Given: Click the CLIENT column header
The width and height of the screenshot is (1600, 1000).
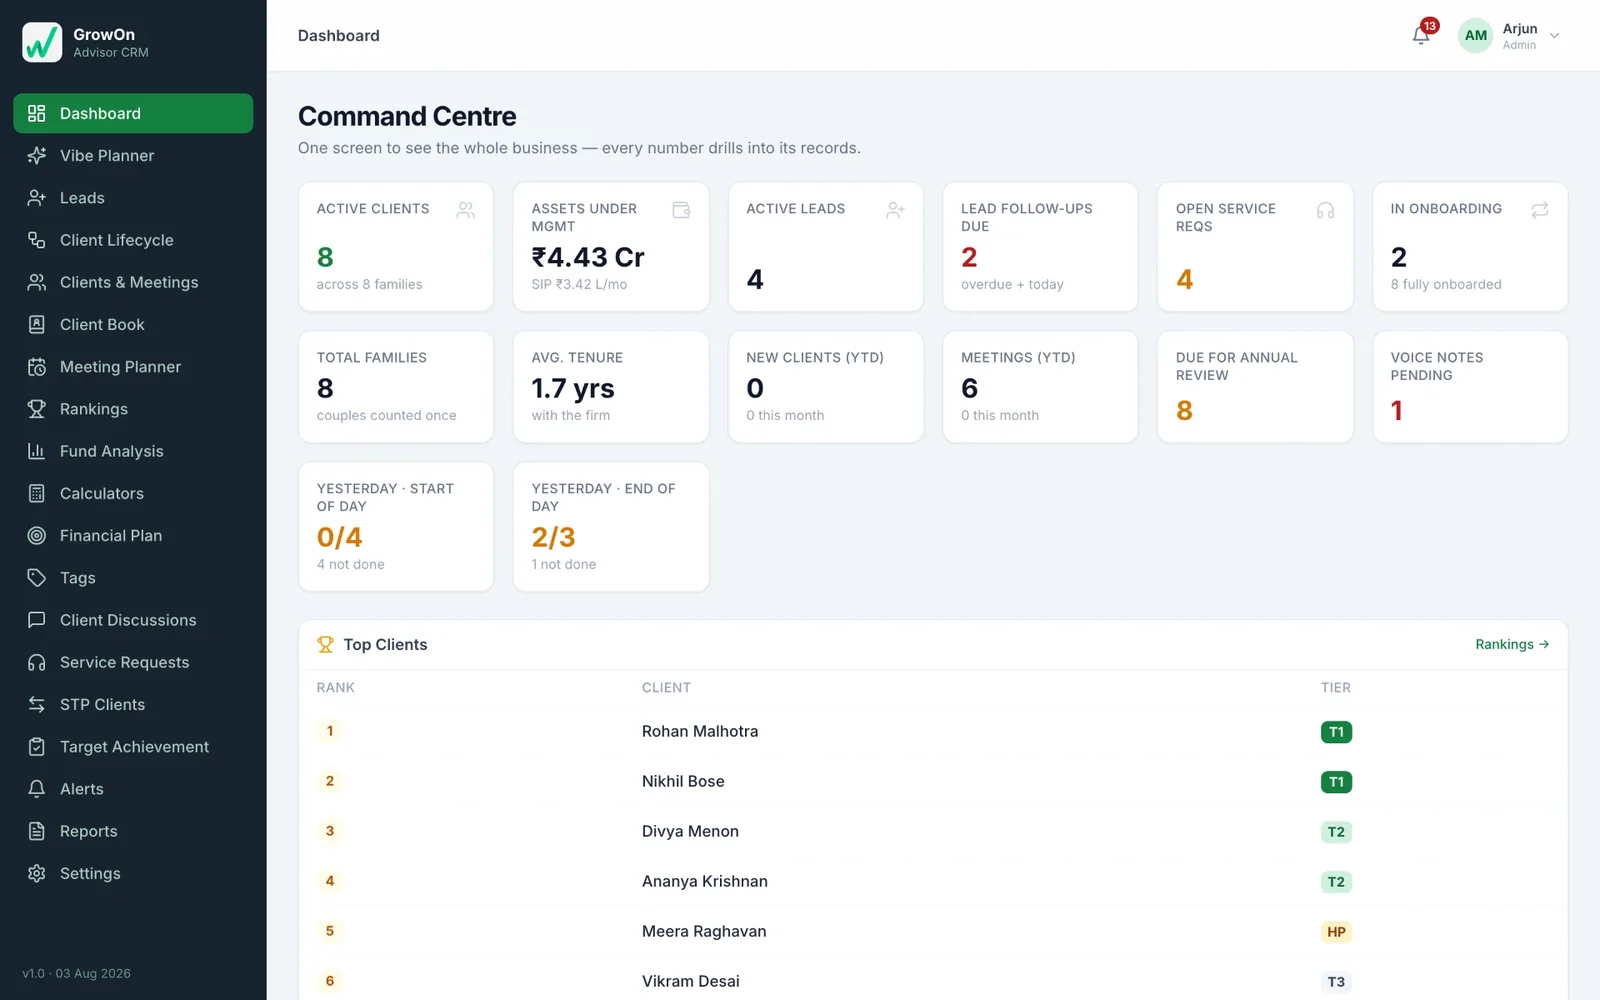Looking at the screenshot, I should point(666,688).
